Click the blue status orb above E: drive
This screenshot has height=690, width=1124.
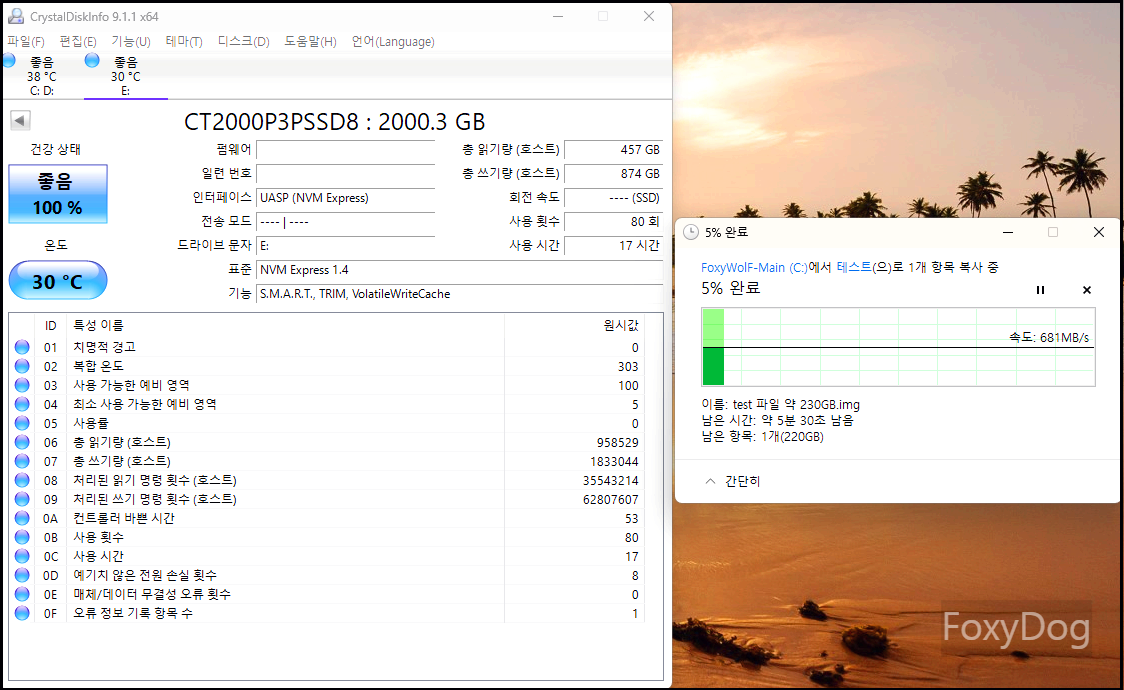(92, 61)
